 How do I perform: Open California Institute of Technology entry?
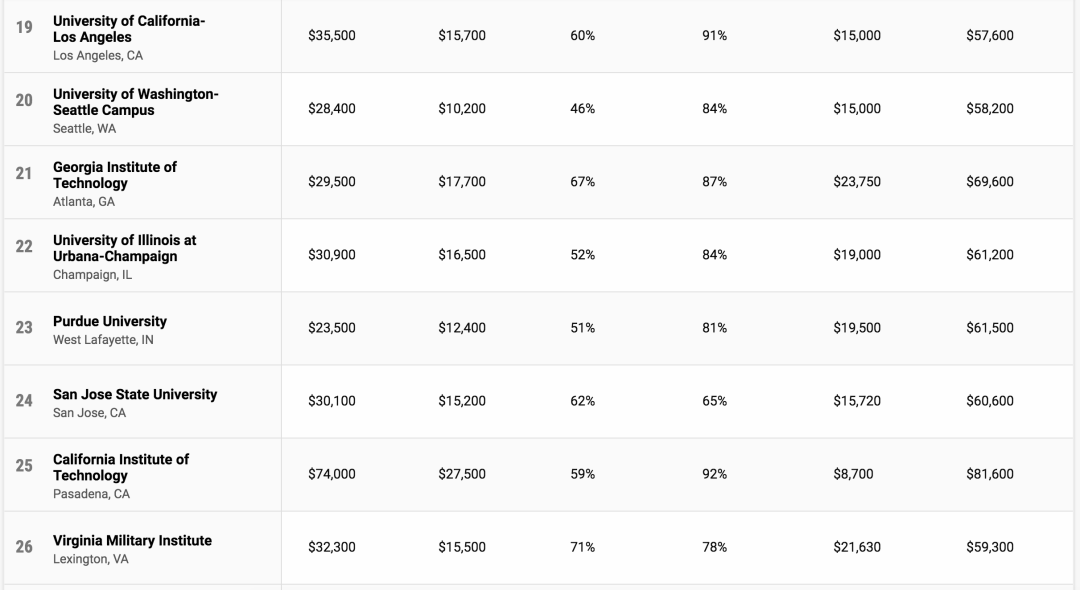pyautogui.click(x=120, y=467)
